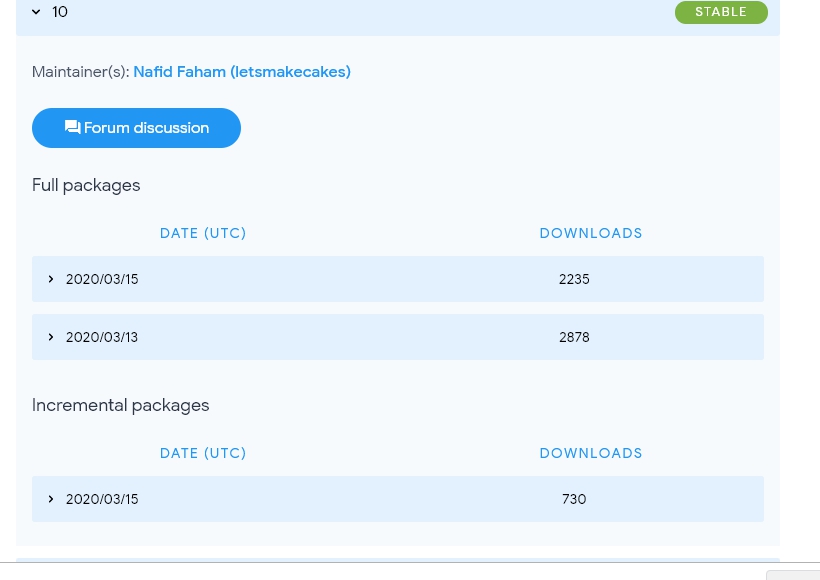
Task: Click the 2878 downloads value
Action: [x=574, y=337]
